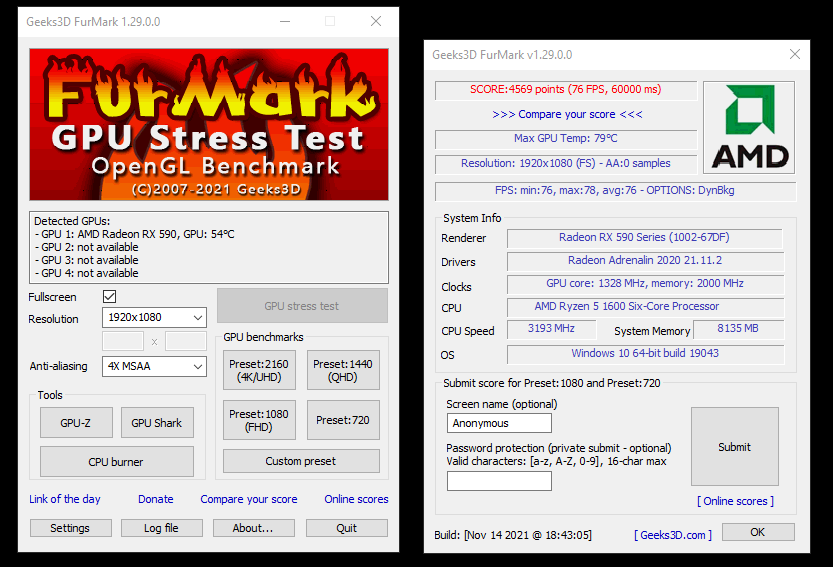
Task: Click the Clocks GPU core: 1328 MHz field
Action: pyautogui.click(x=645, y=284)
